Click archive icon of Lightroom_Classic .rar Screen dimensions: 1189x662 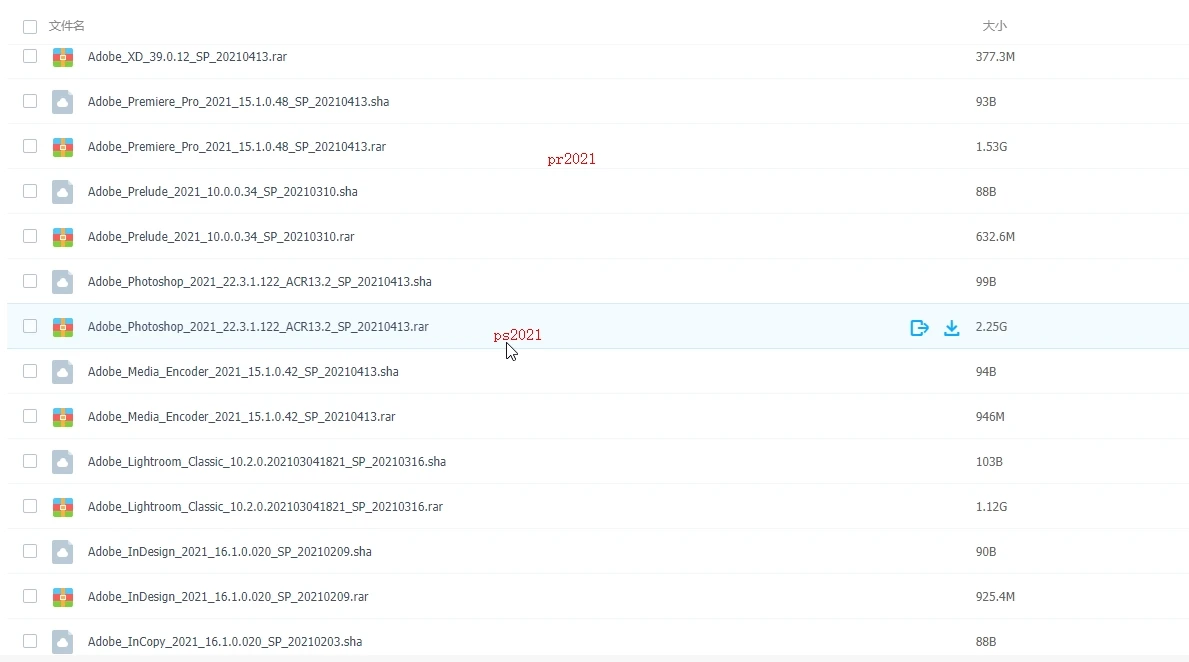coord(63,507)
